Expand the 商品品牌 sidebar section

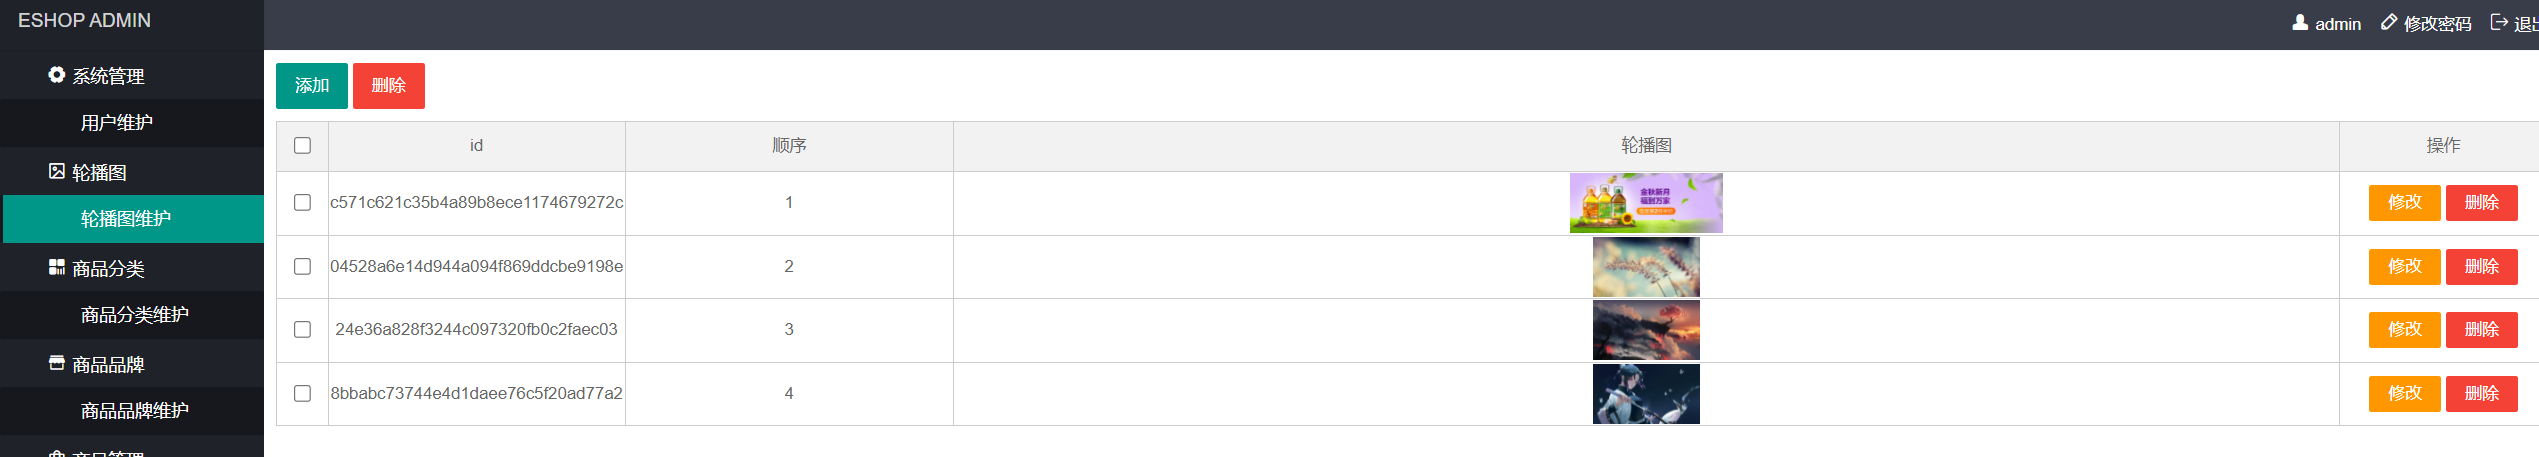108,364
